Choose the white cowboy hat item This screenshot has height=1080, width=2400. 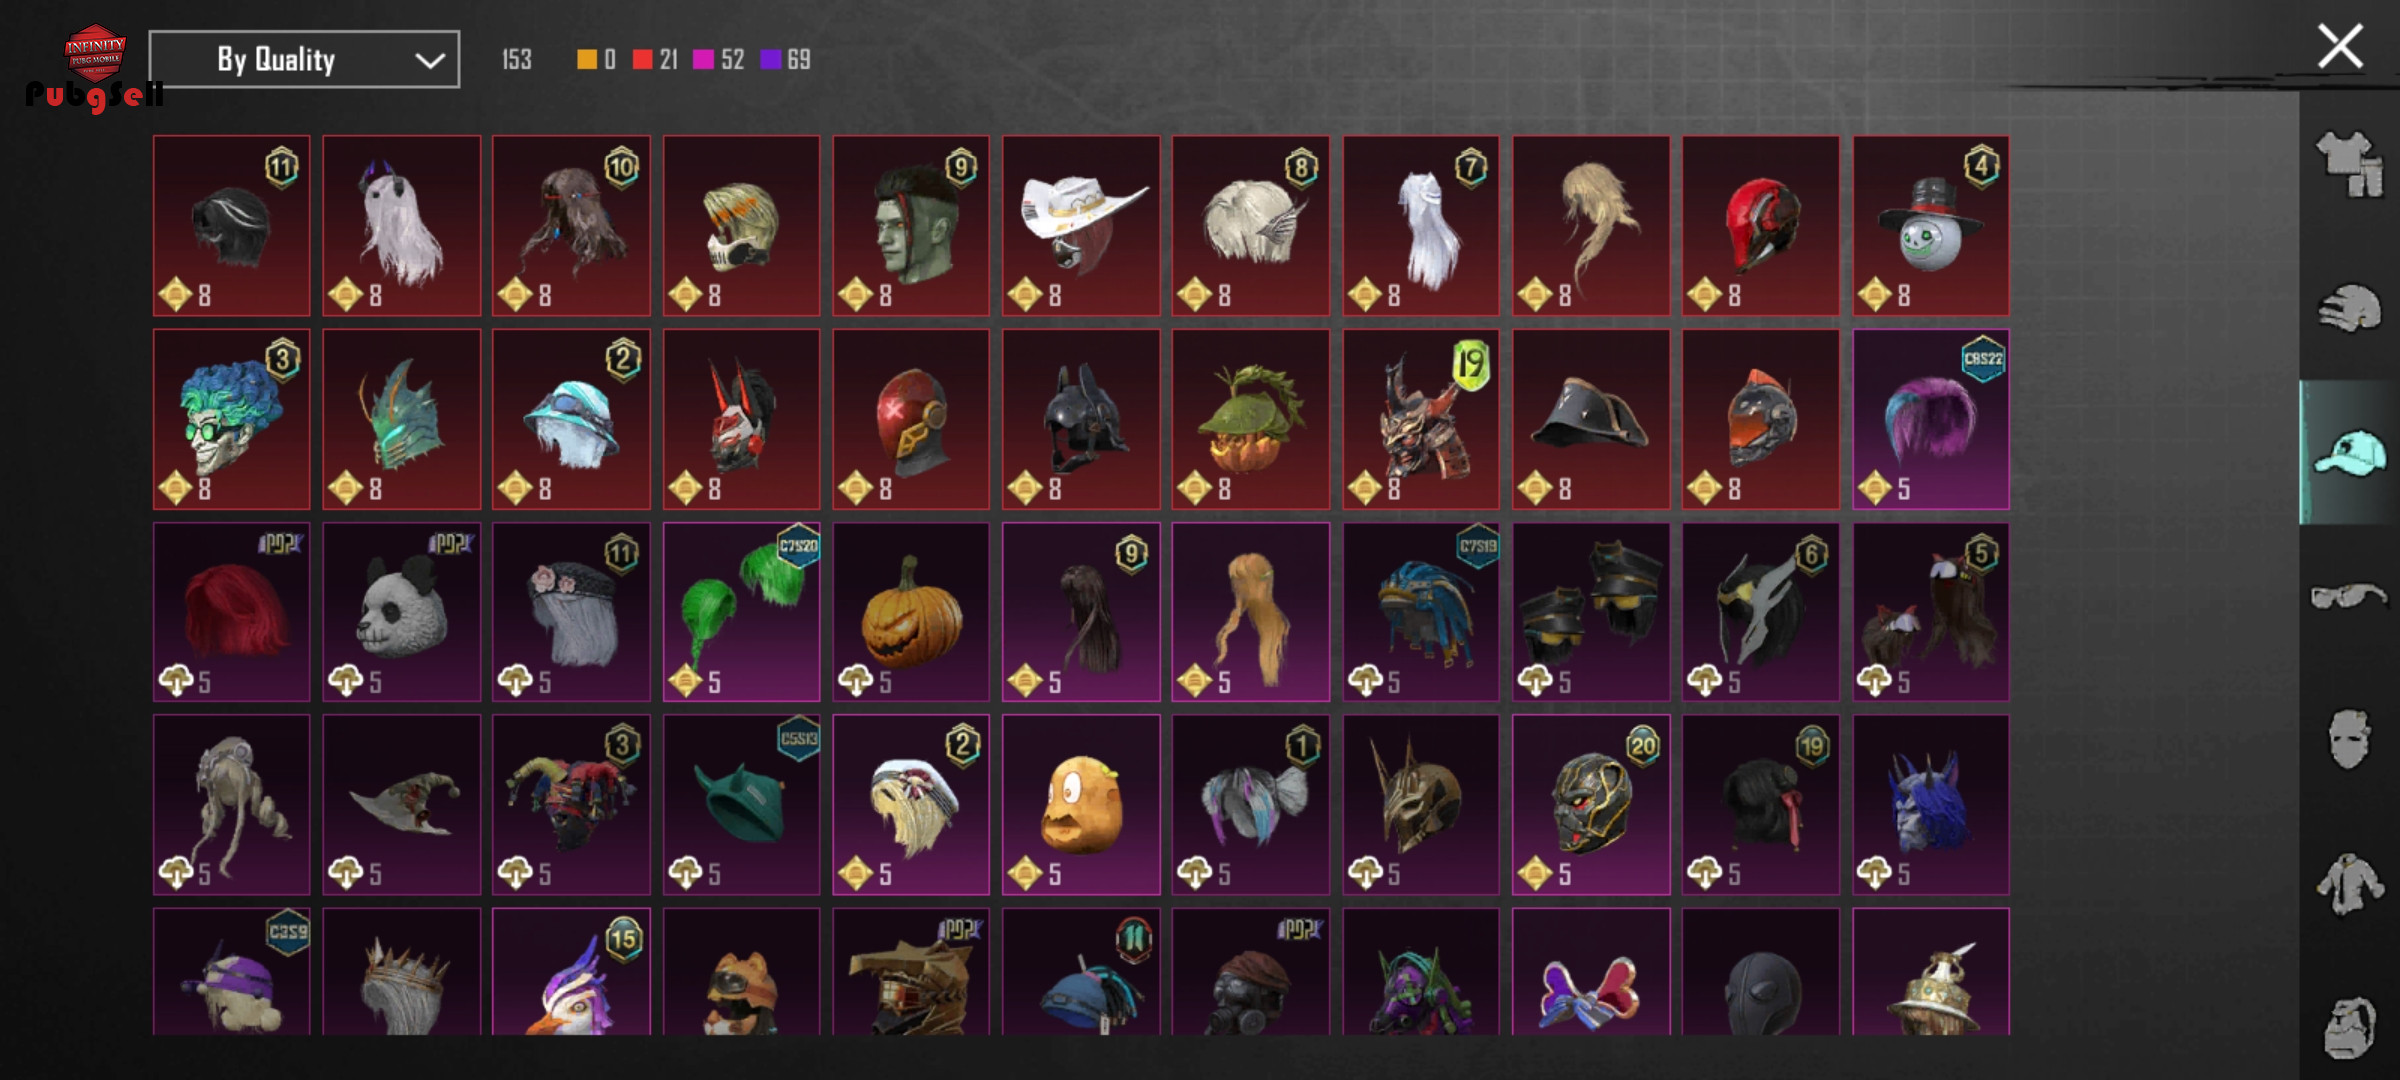click(x=1081, y=226)
